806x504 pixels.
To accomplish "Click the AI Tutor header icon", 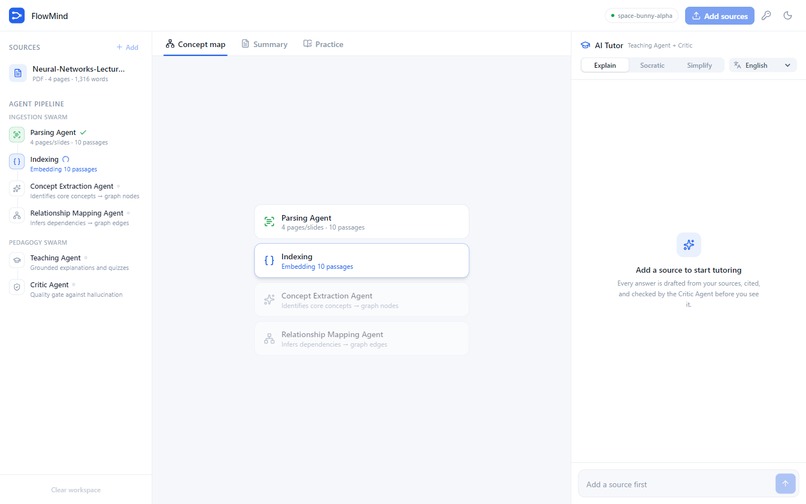I will [585, 45].
